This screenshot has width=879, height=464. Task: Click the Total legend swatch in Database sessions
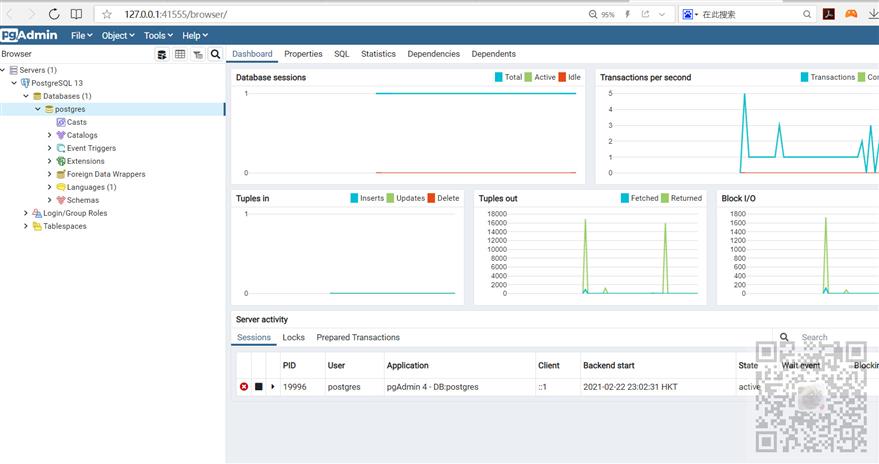[498, 77]
